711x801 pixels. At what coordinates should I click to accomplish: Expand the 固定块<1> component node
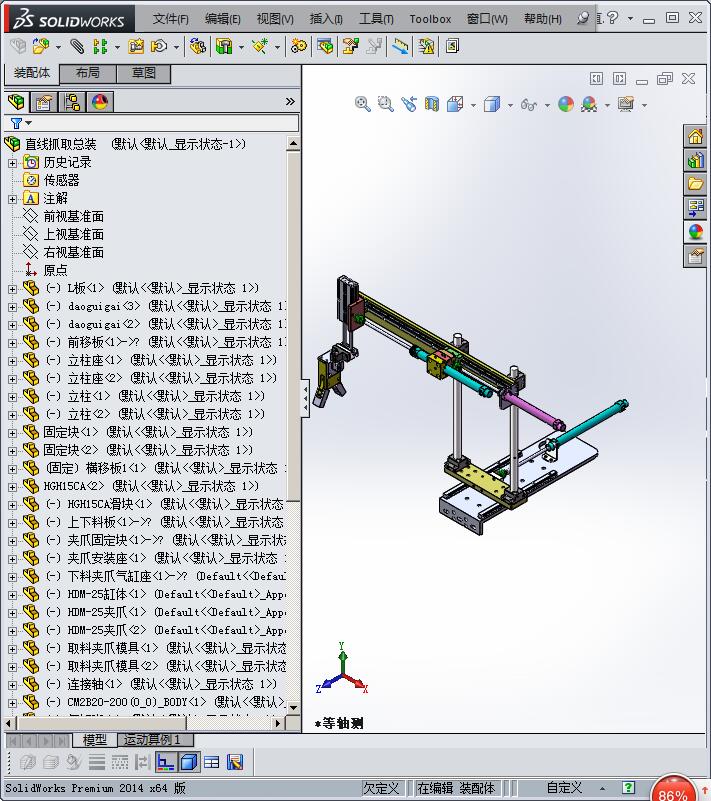click(x=12, y=433)
